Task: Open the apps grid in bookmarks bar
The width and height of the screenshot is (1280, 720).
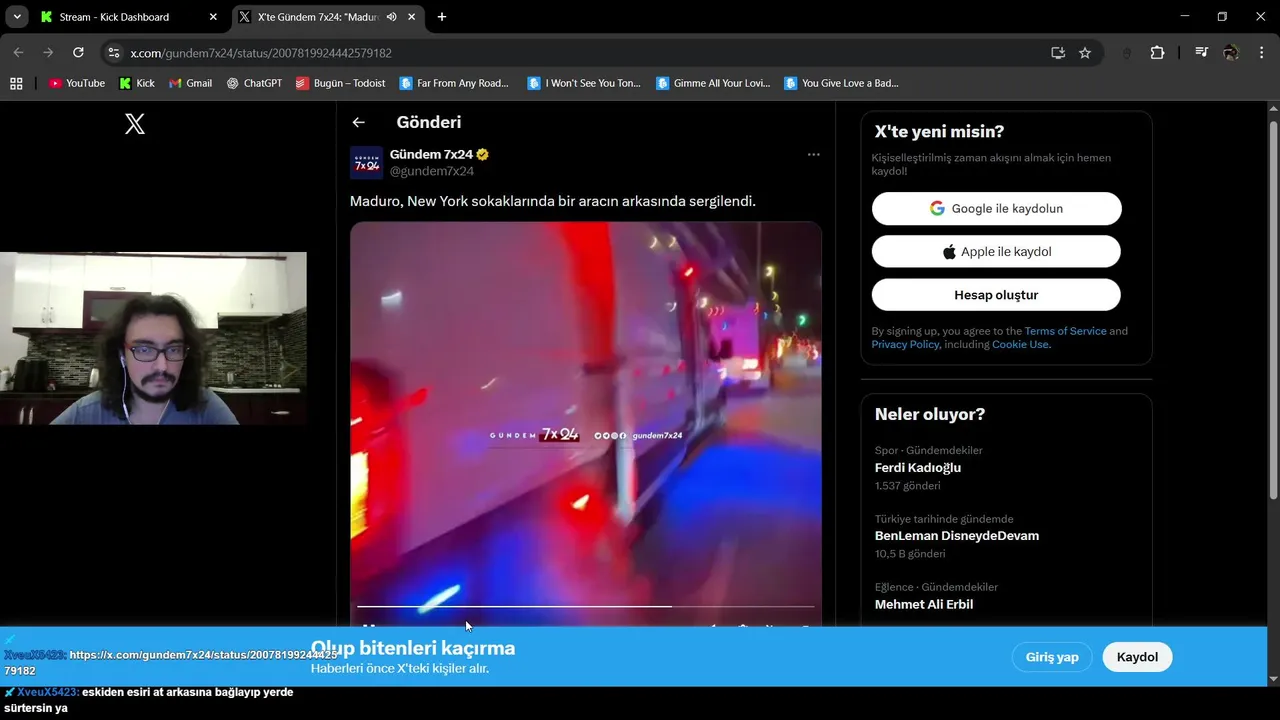Action: (x=16, y=83)
